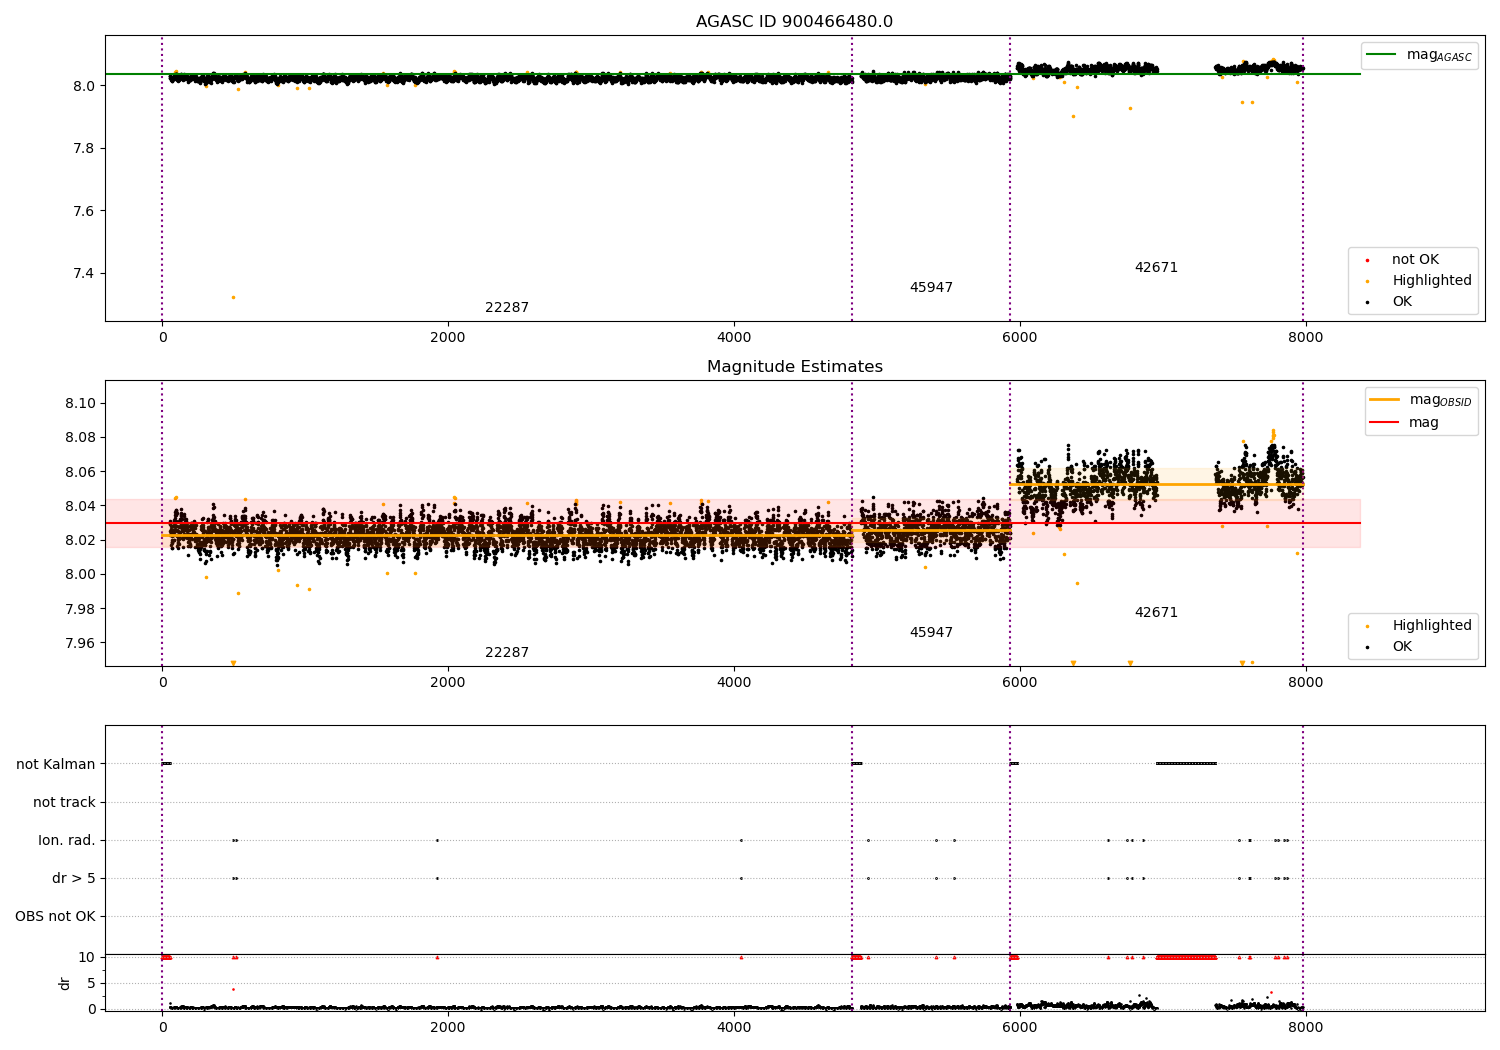Click the rotated "dr" y-axis label
The width and height of the screenshot is (1500, 1050).
pos(65,983)
